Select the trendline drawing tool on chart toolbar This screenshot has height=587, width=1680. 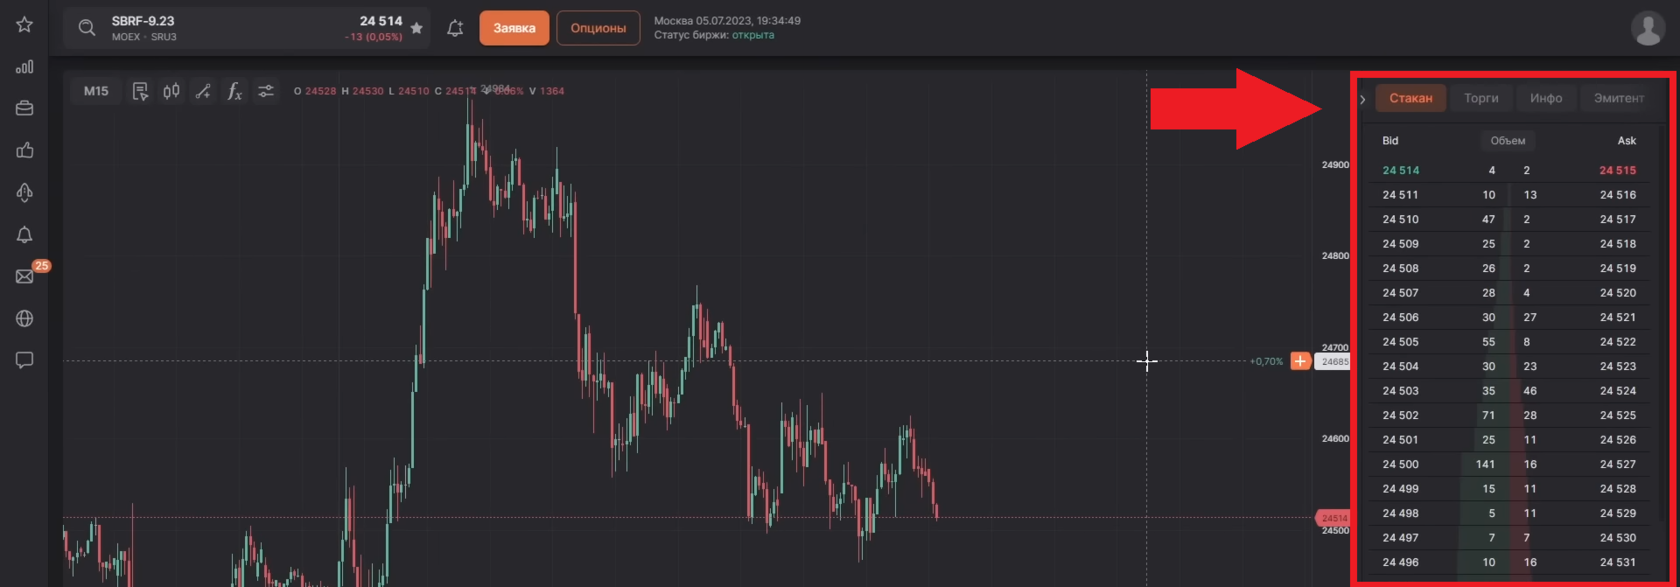pos(203,91)
